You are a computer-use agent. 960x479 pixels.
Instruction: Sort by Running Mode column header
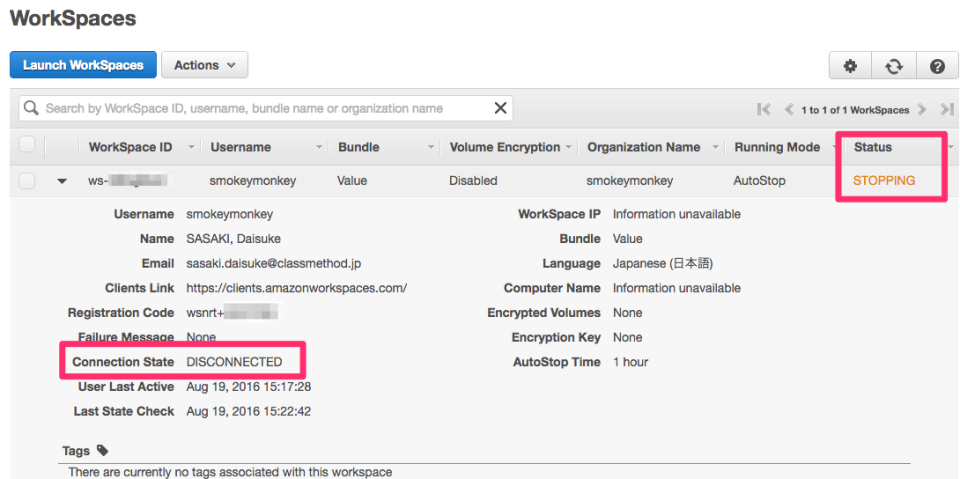[777, 147]
